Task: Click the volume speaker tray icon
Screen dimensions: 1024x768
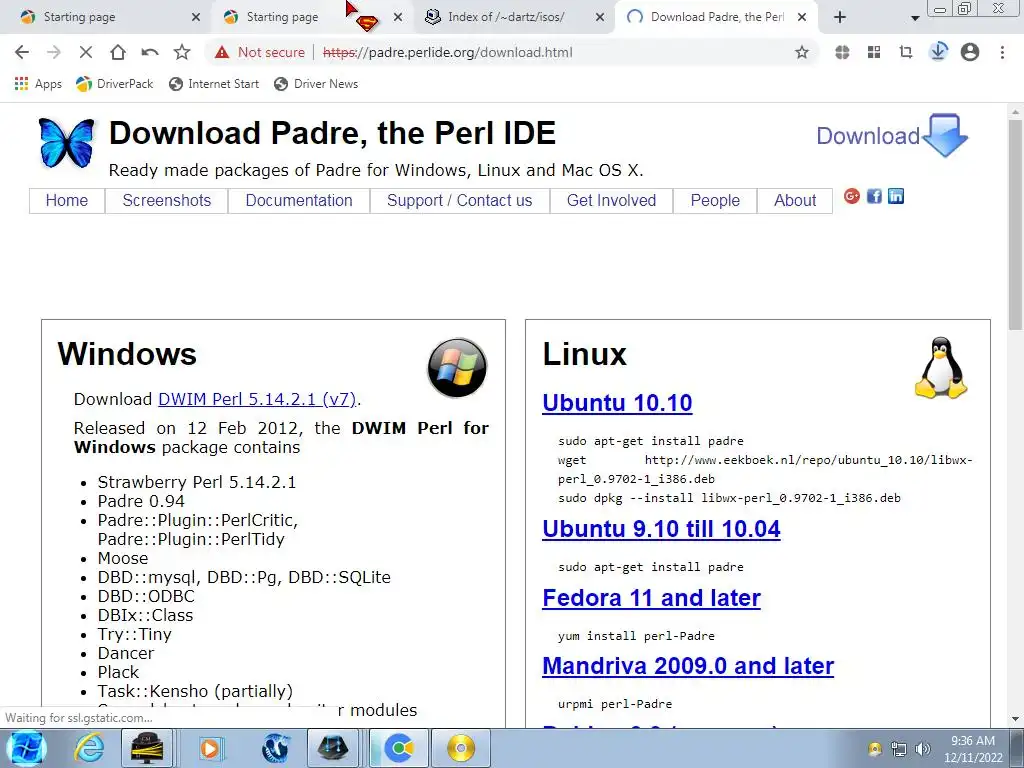Action: click(x=923, y=749)
